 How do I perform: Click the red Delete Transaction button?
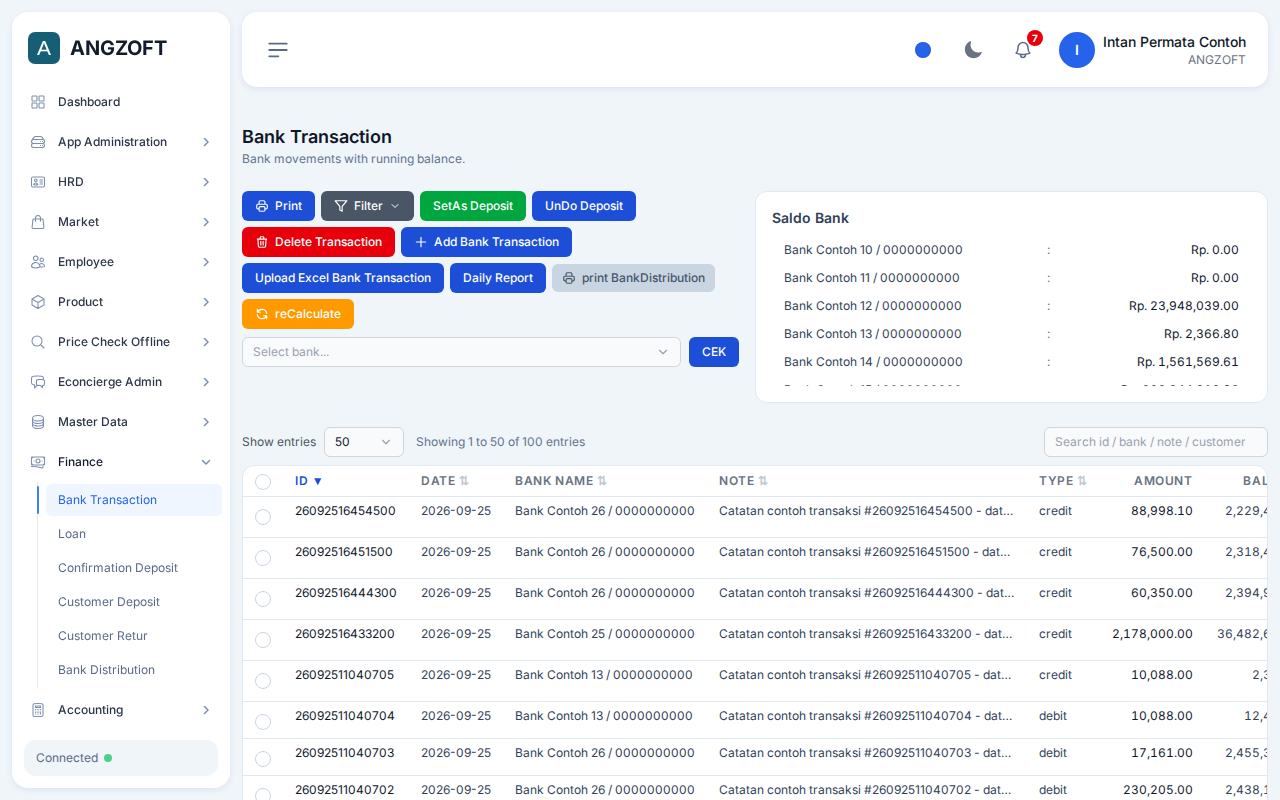318,242
